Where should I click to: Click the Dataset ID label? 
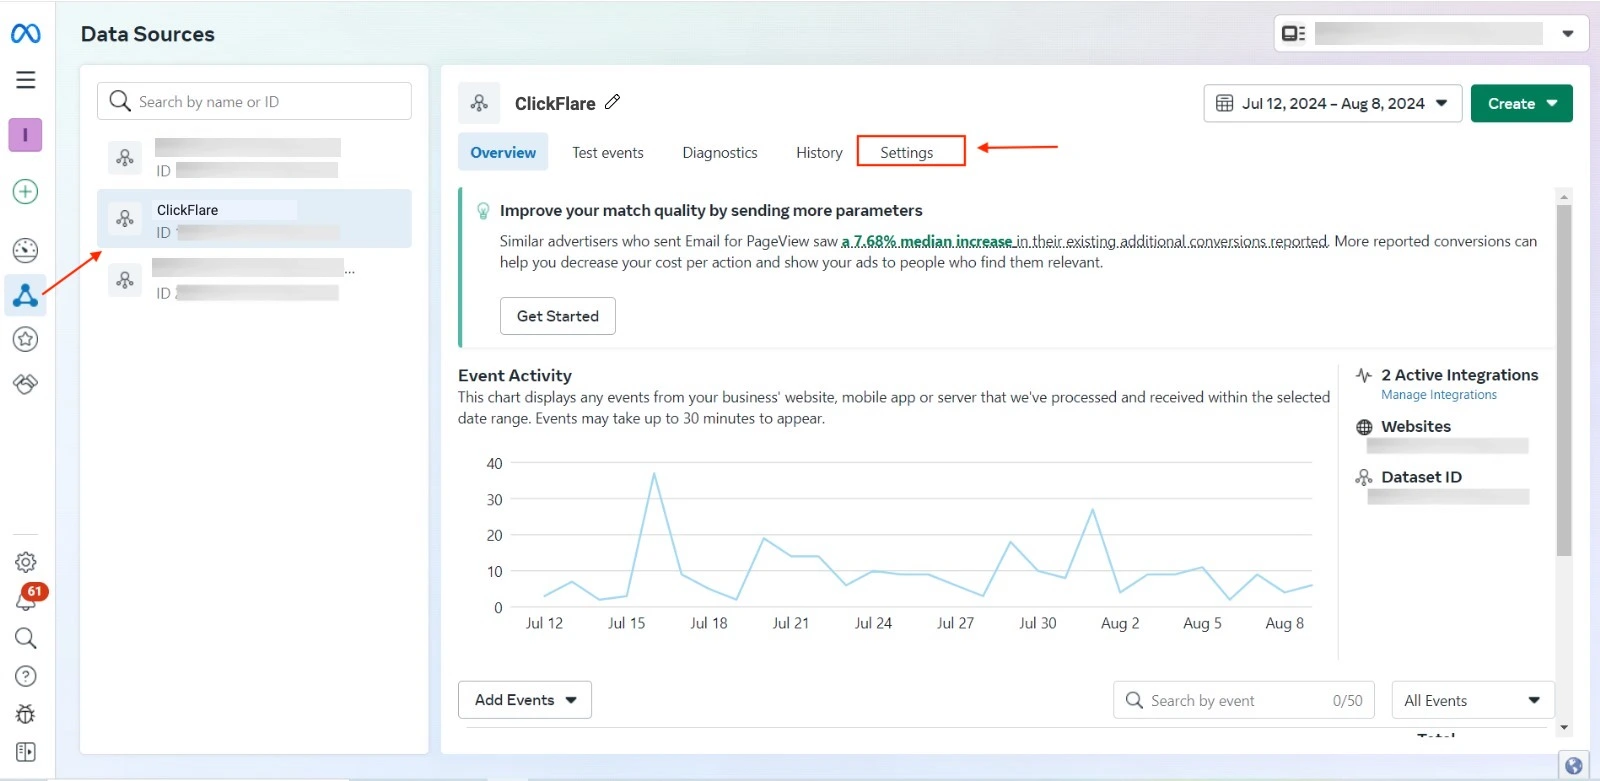click(1421, 477)
